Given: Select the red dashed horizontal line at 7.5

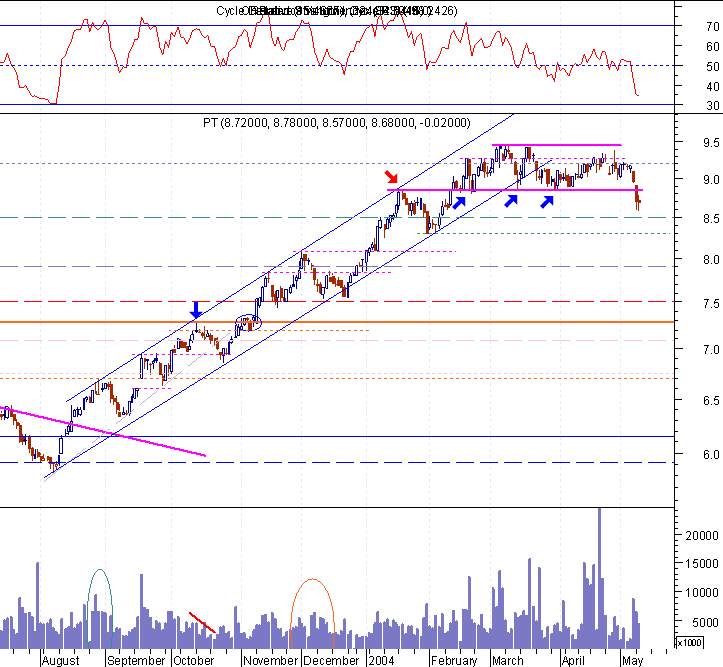Looking at the screenshot, I should pos(337,301).
